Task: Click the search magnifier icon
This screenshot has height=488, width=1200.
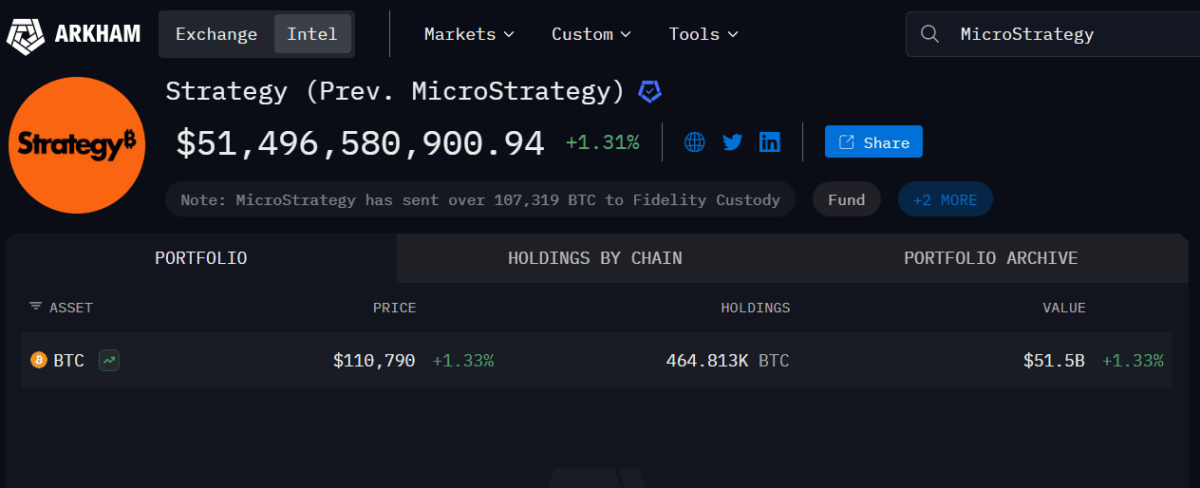Action: click(929, 34)
